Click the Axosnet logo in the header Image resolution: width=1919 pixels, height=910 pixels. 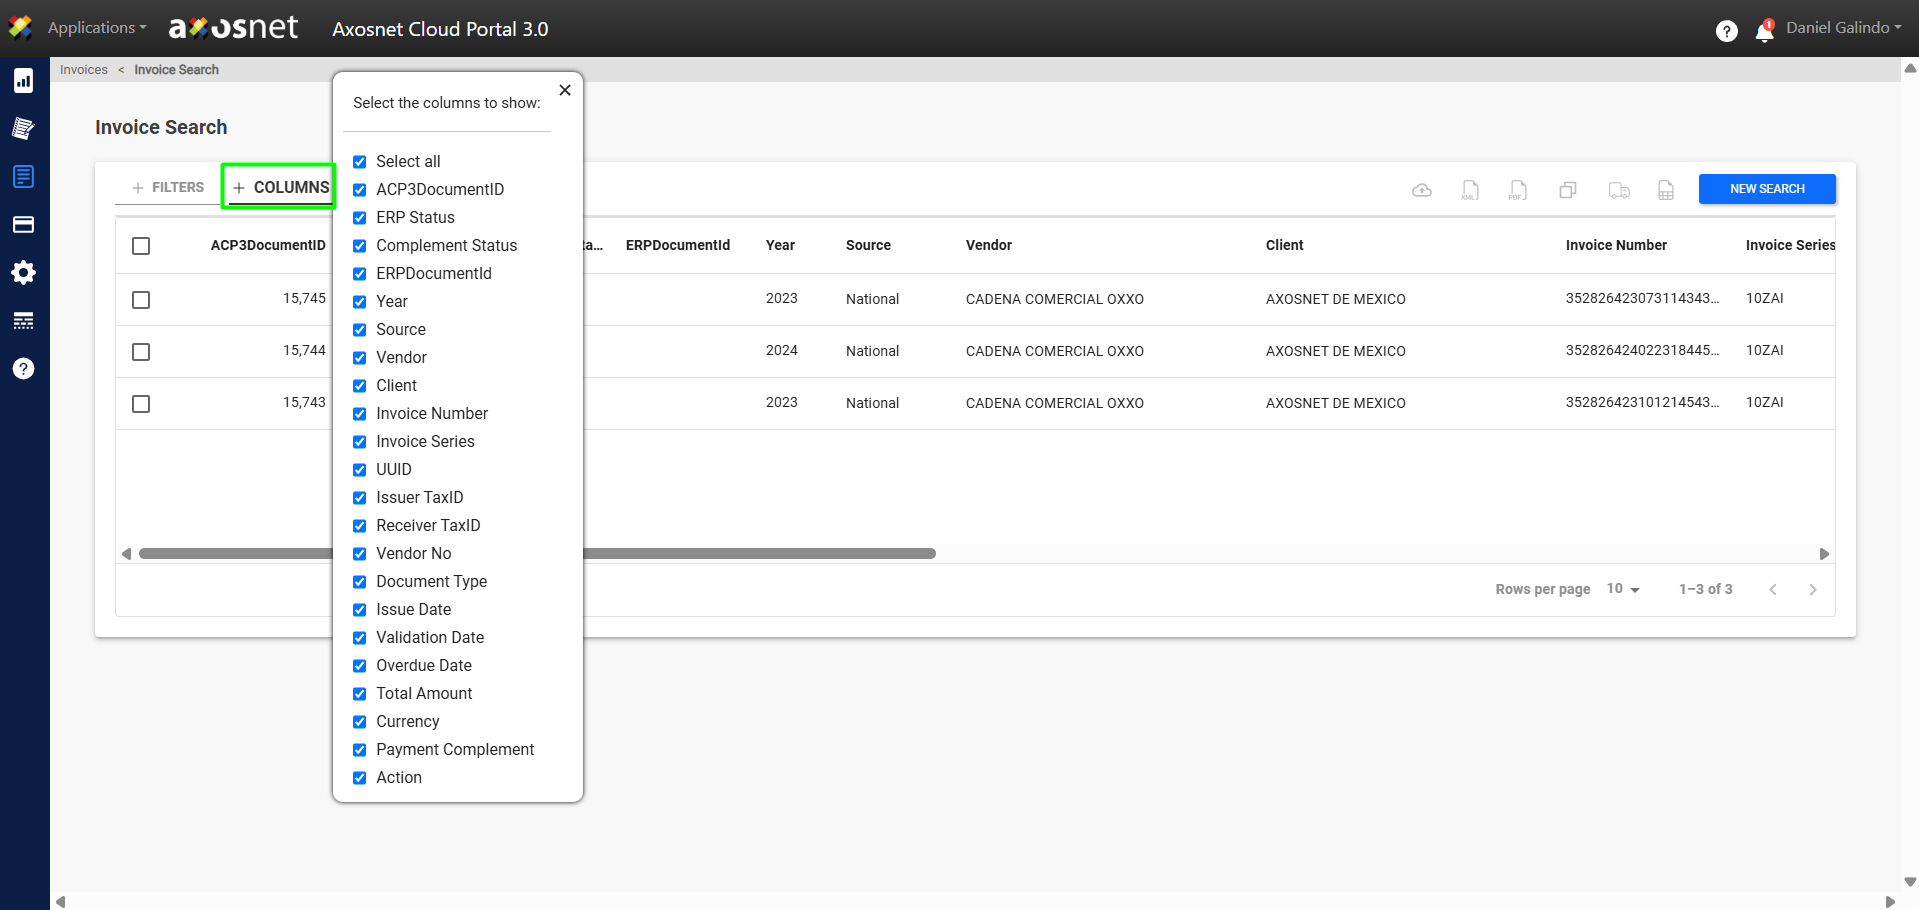click(x=233, y=28)
